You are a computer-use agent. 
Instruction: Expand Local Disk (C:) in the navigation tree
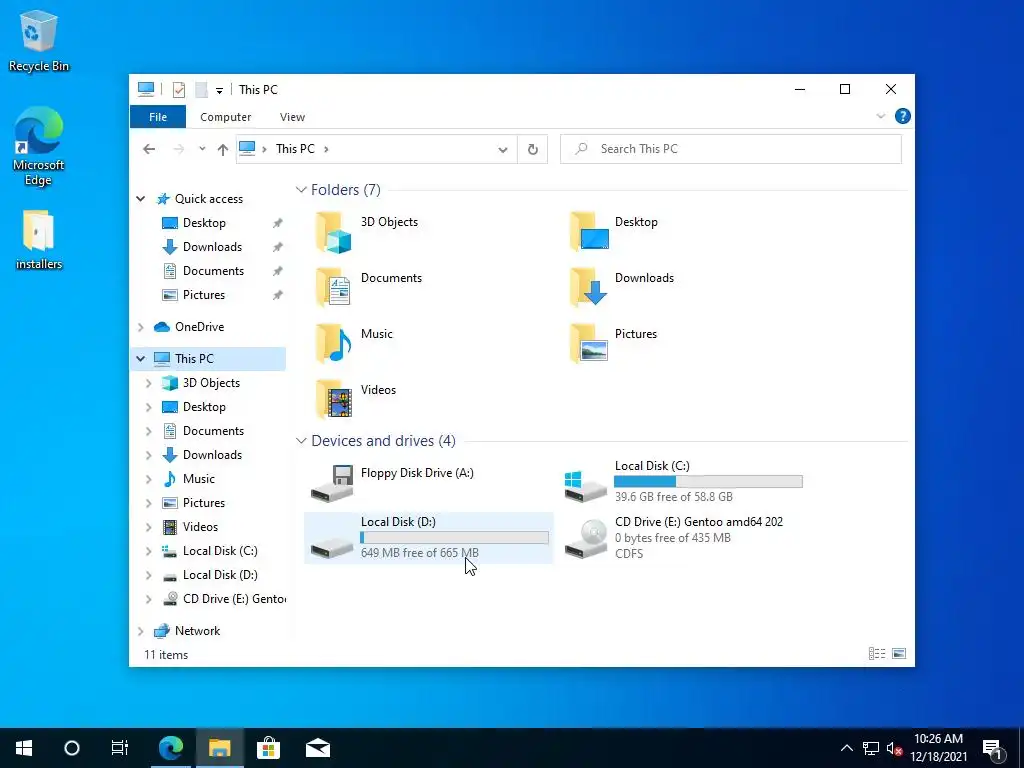pos(149,551)
